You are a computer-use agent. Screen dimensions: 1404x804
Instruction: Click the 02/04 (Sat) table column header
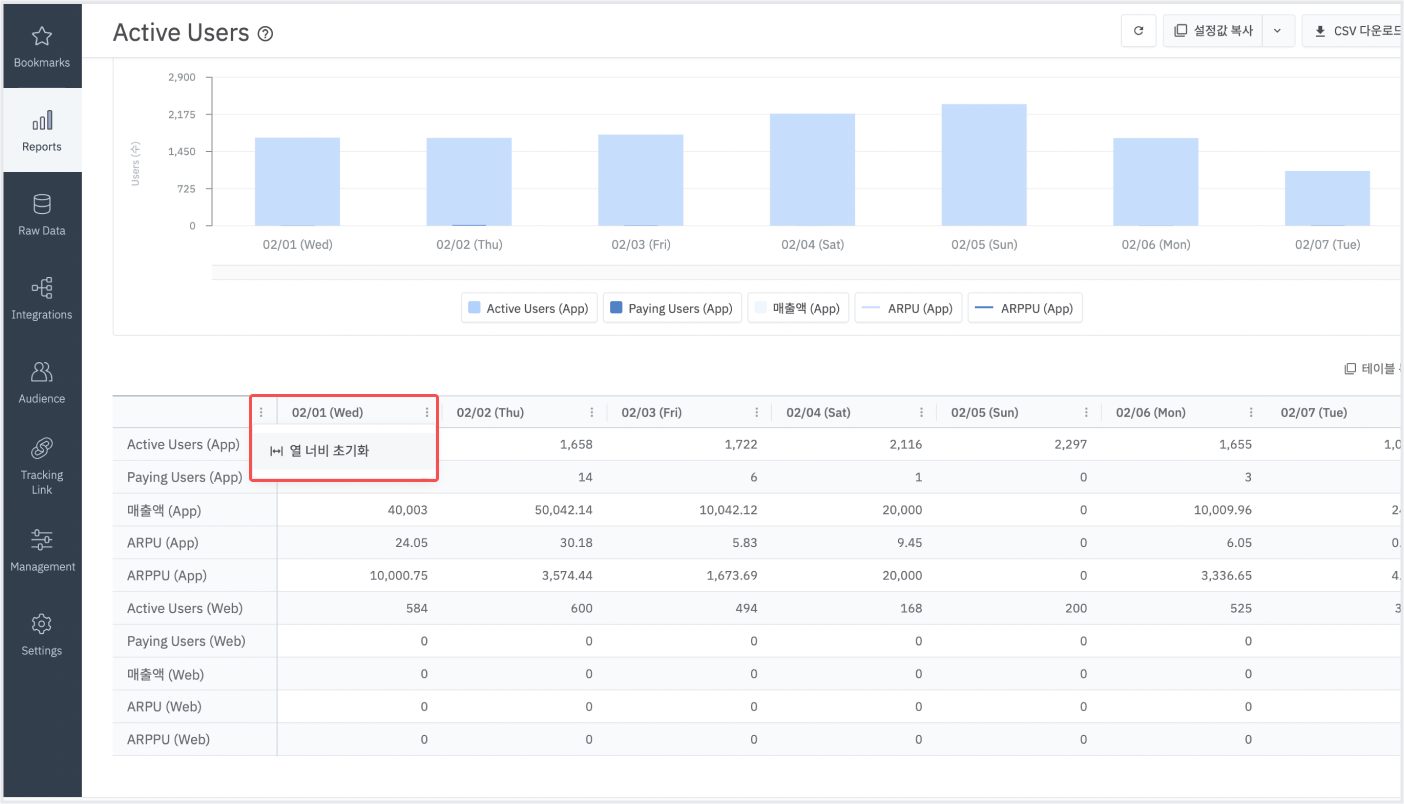pos(817,412)
